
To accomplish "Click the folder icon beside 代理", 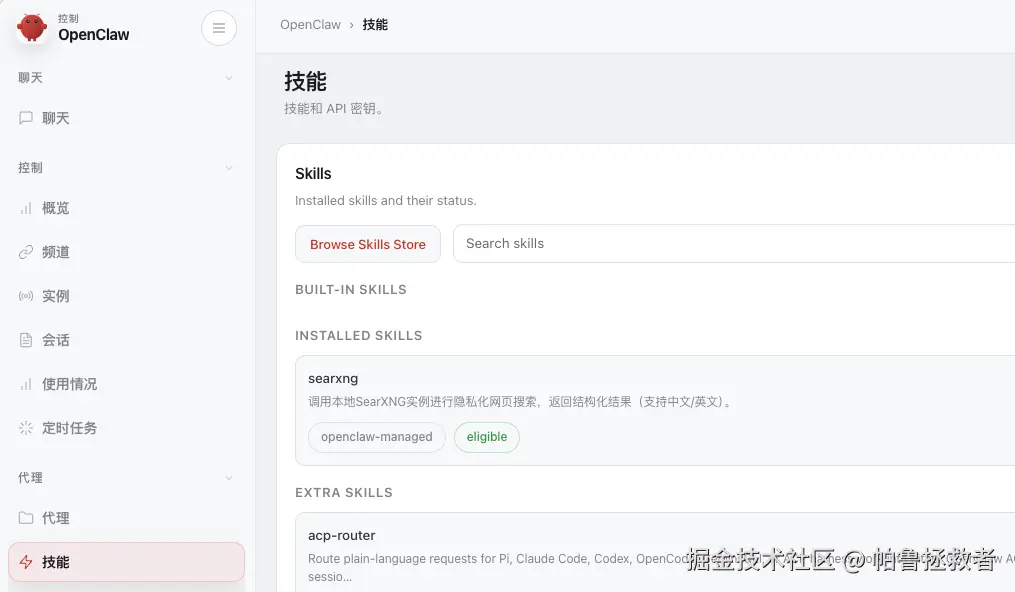I will [26, 518].
